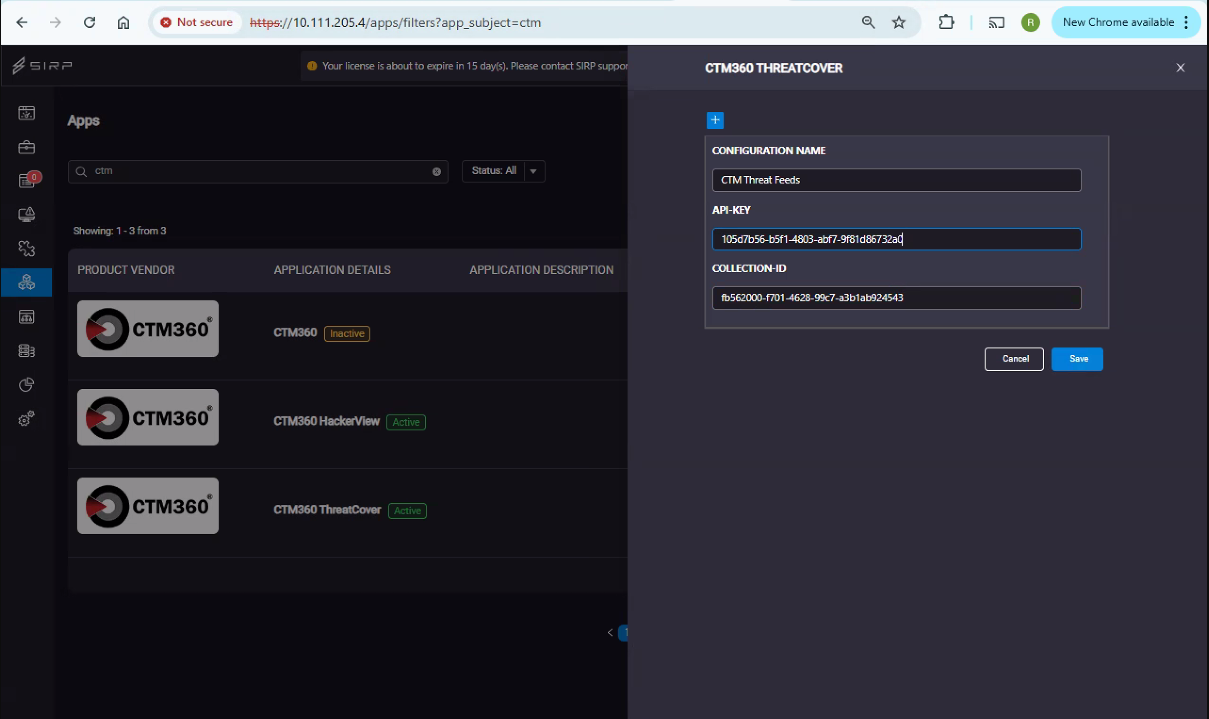
Task: Open Chrome home page button
Action: [123, 22]
